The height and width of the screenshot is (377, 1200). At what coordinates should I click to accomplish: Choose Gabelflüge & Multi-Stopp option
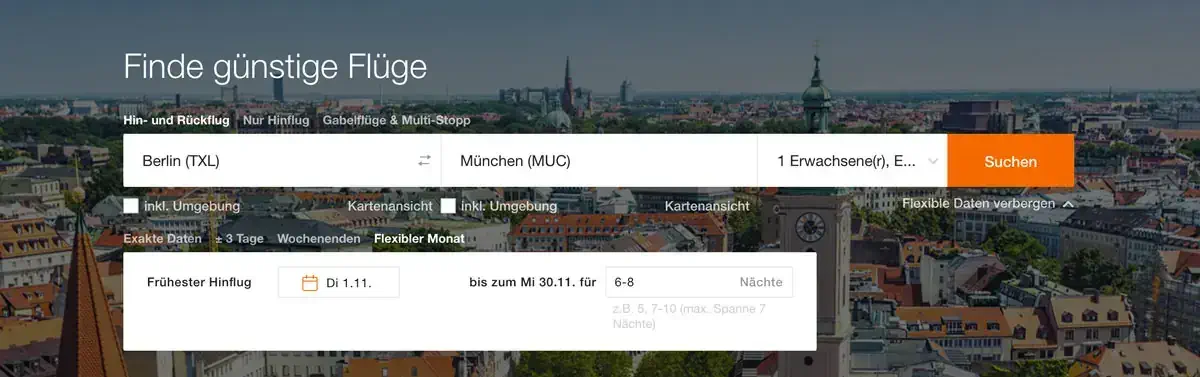click(396, 120)
